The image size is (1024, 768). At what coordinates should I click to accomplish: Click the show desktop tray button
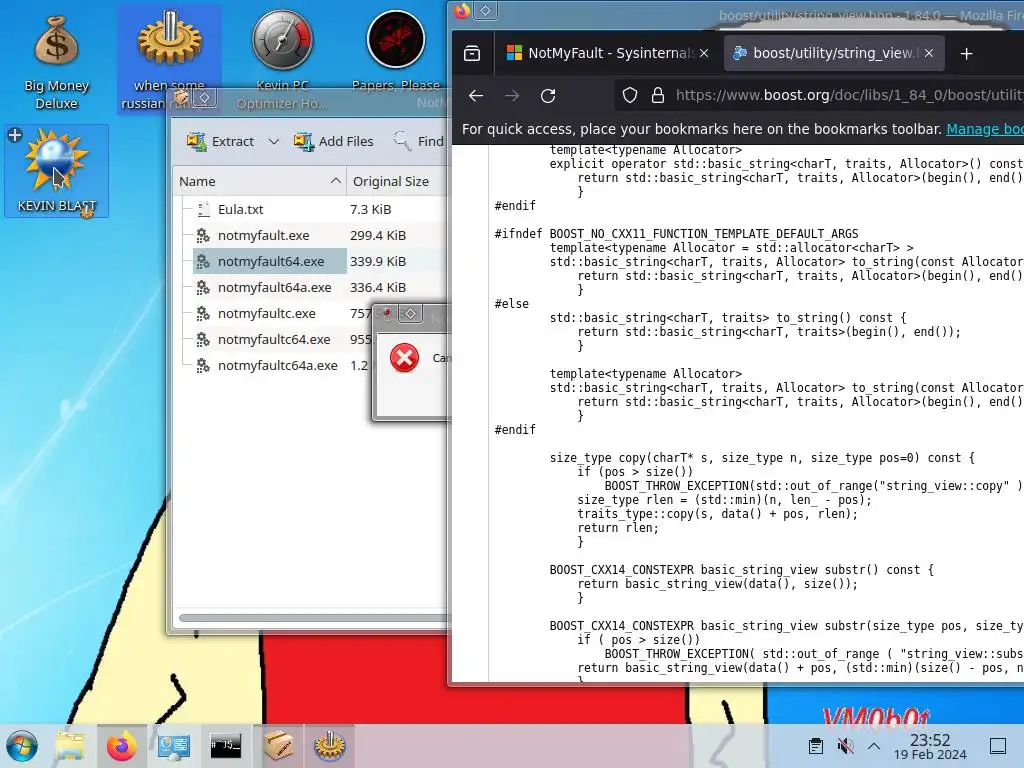click(x=997, y=746)
